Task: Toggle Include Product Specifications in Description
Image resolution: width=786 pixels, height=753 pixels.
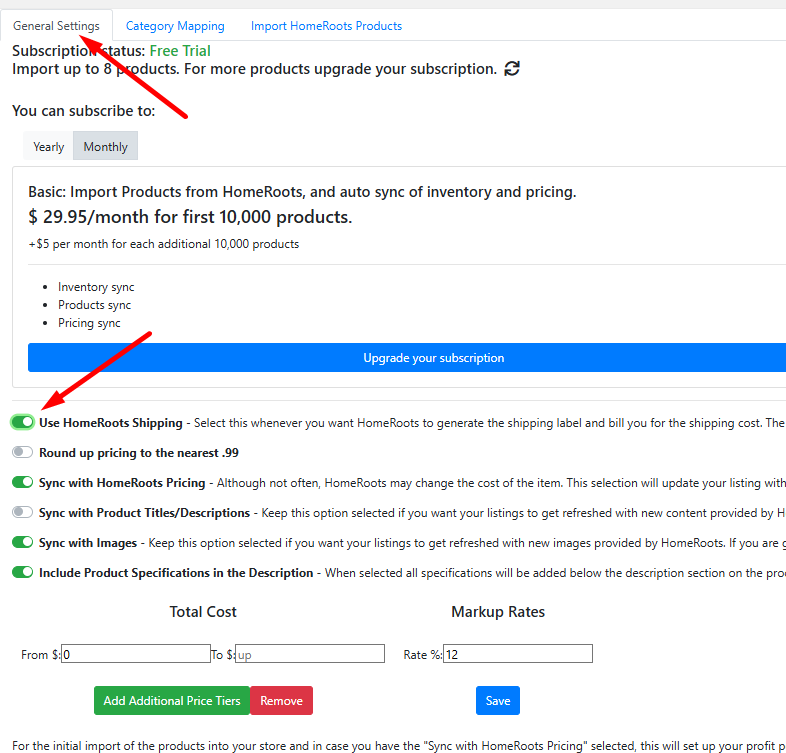Action: 23,572
